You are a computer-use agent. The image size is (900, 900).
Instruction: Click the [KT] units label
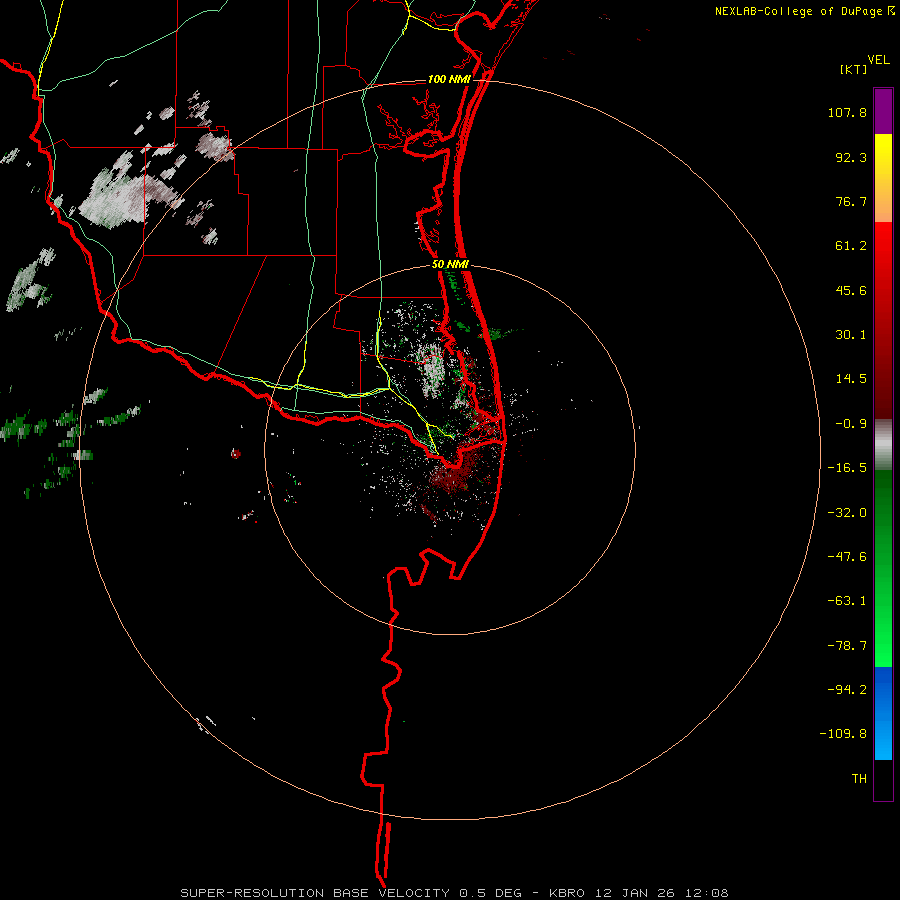coord(854,69)
